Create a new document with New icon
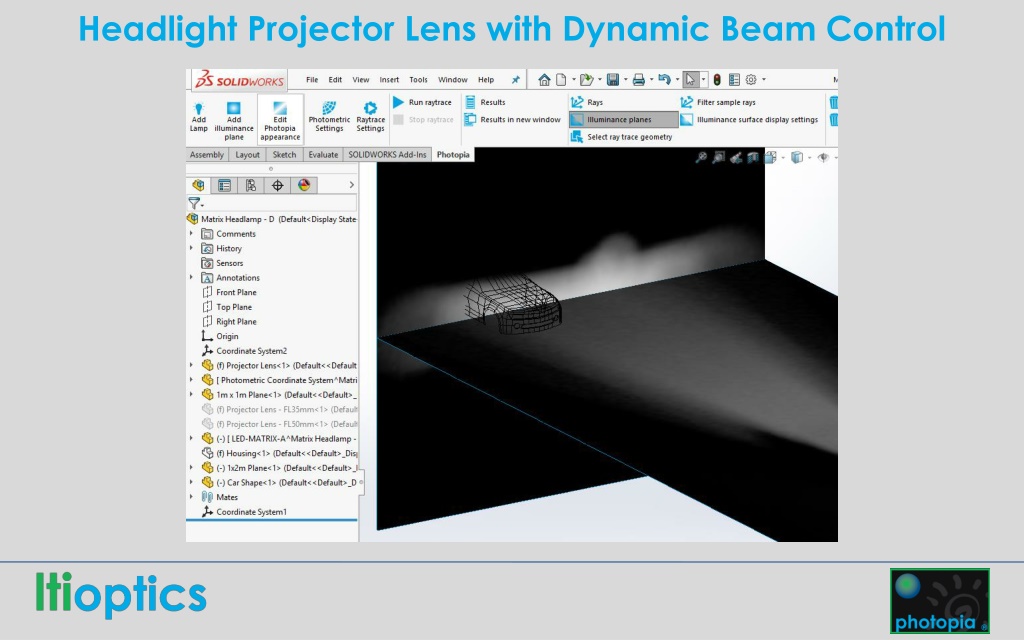1024x640 pixels. 562,80
